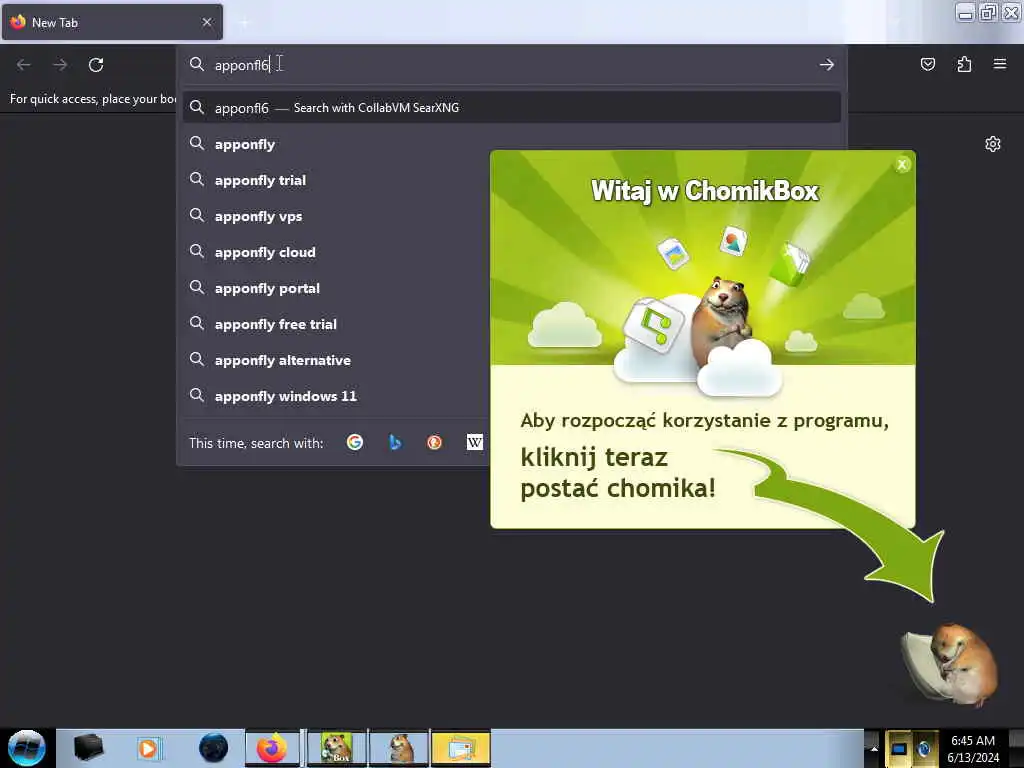This screenshot has height=768, width=1024.
Task: Open the Firefox hamburger menu
Action: pos(1000,64)
